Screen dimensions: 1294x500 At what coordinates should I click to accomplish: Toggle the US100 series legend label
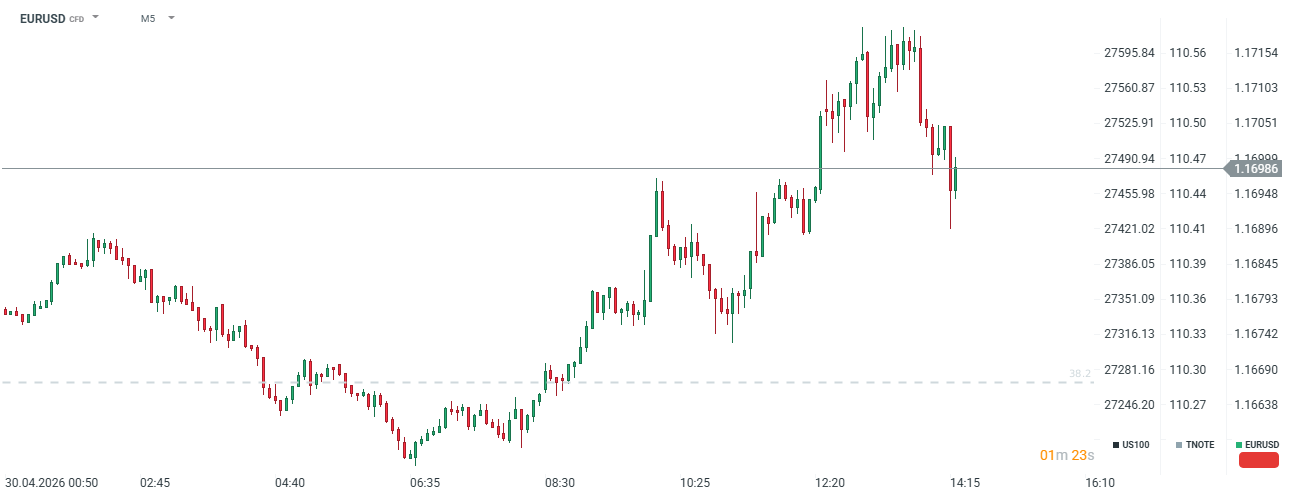1136,444
